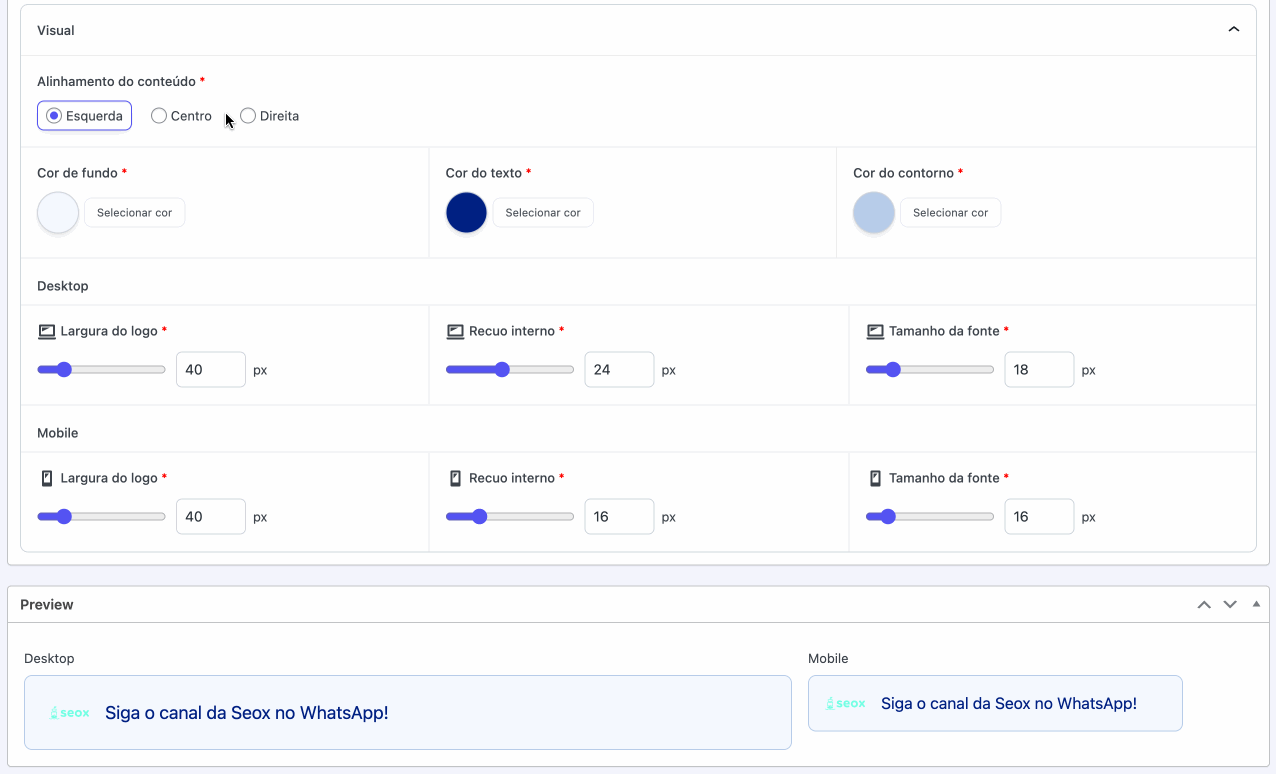Select the Centro alignment radio button
This screenshot has height=774, width=1276.
click(x=159, y=116)
